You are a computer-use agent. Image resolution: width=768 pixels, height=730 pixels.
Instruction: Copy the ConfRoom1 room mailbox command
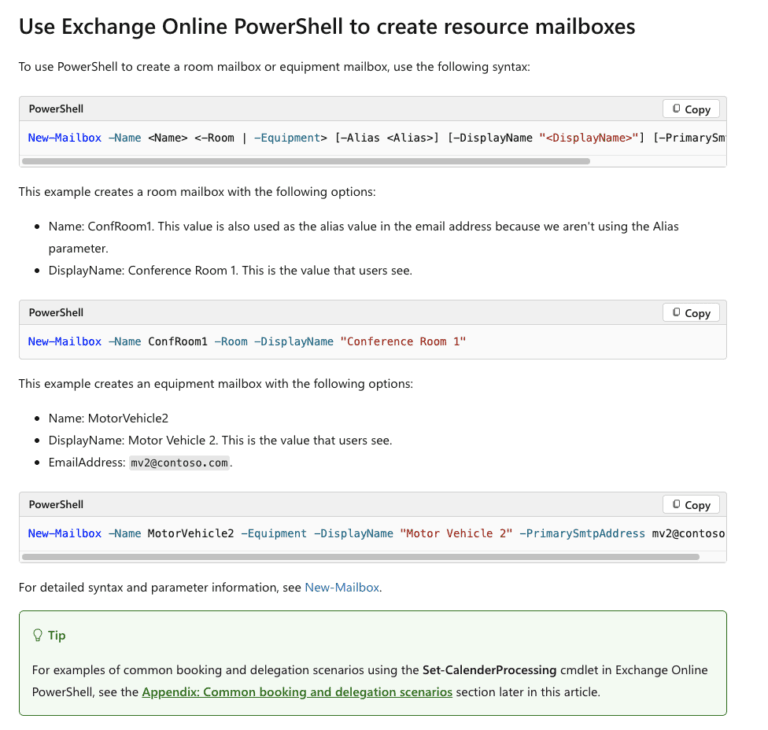(691, 313)
